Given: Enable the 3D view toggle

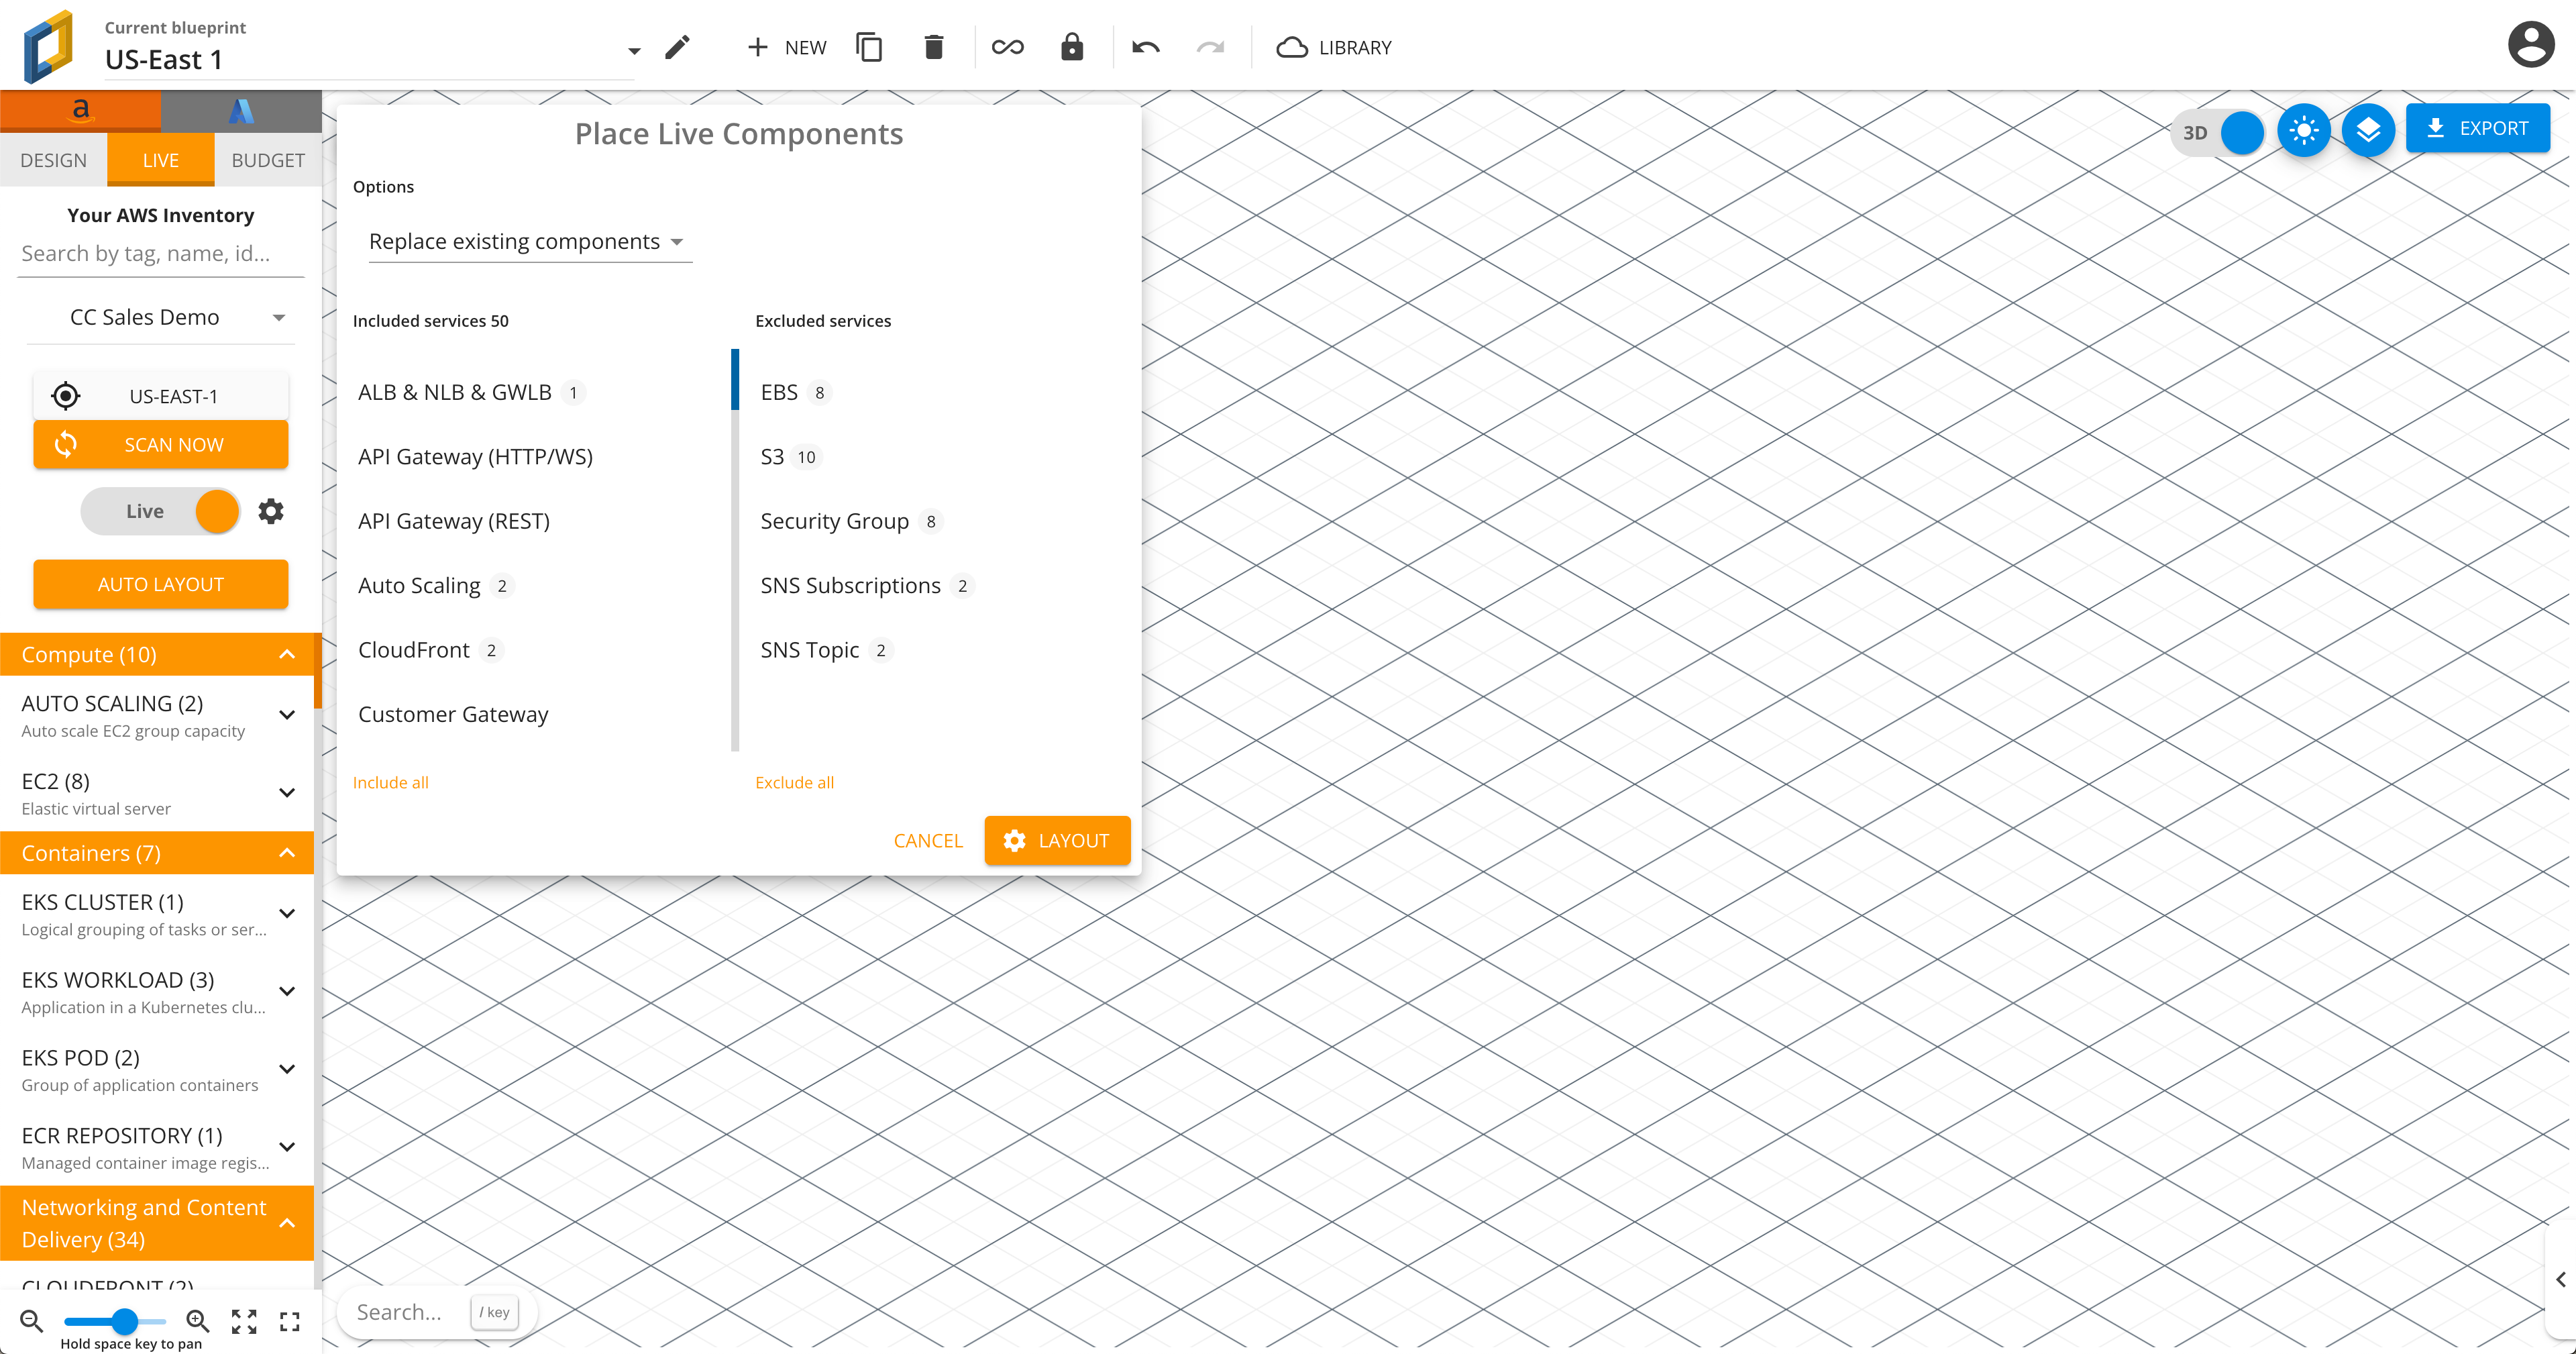Looking at the screenshot, I should pos(2240,131).
